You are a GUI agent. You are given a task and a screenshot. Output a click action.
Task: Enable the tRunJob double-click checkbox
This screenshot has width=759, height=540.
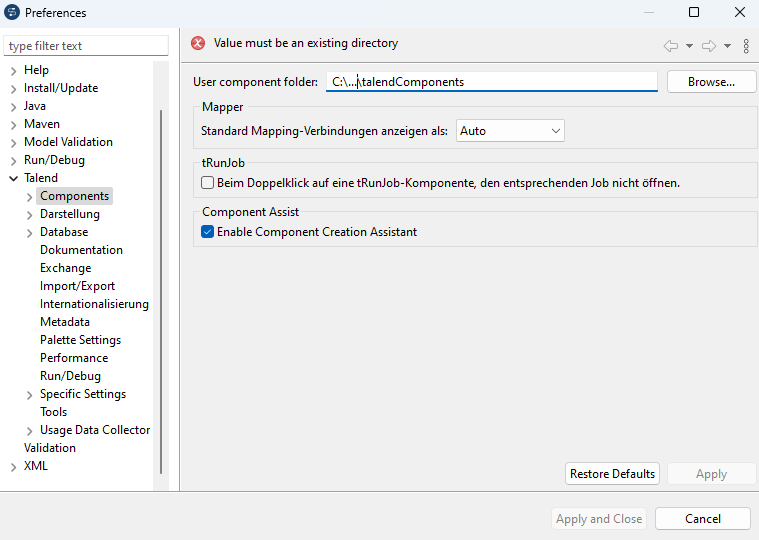(x=208, y=182)
